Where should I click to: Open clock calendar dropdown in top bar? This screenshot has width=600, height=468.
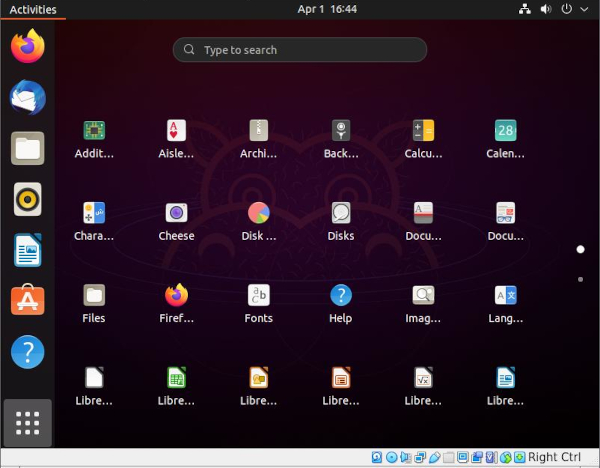click(x=327, y=9)
